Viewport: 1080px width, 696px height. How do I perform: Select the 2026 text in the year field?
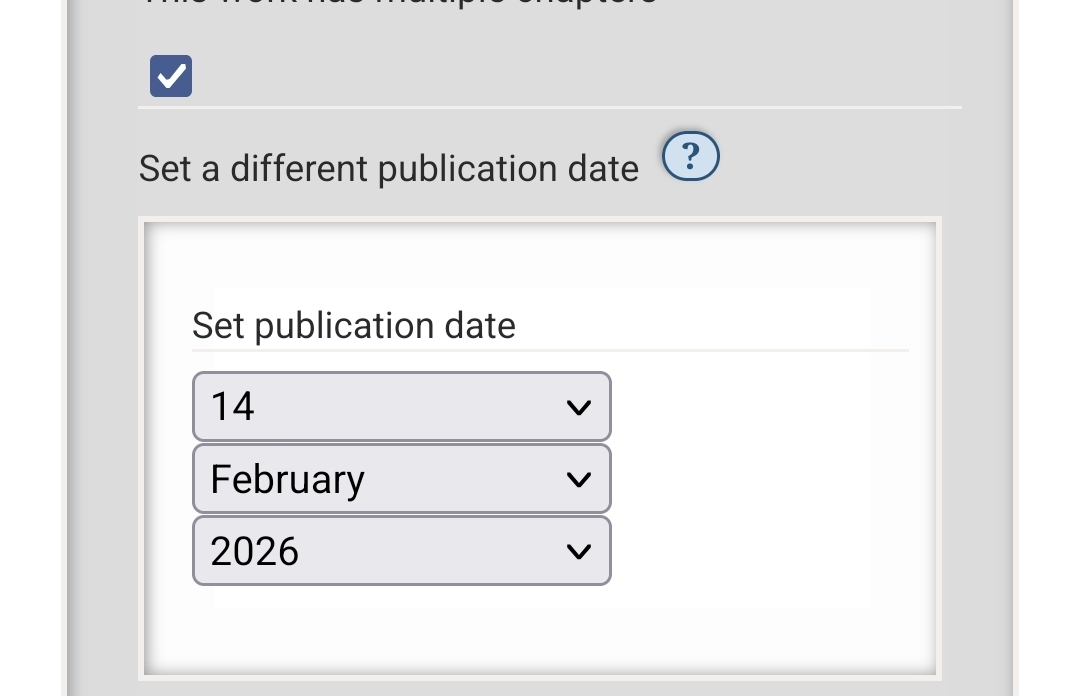click(x=255, y=551)
